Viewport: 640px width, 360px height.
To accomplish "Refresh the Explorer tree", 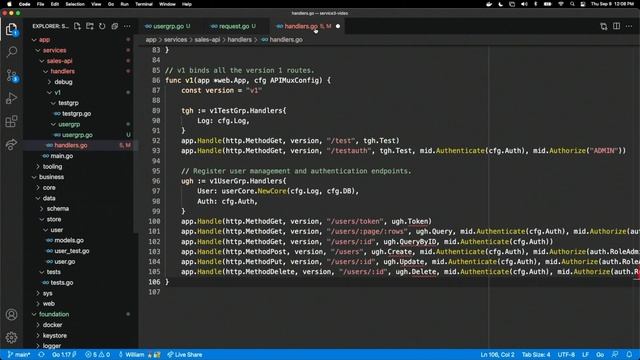I will point(102,26).
